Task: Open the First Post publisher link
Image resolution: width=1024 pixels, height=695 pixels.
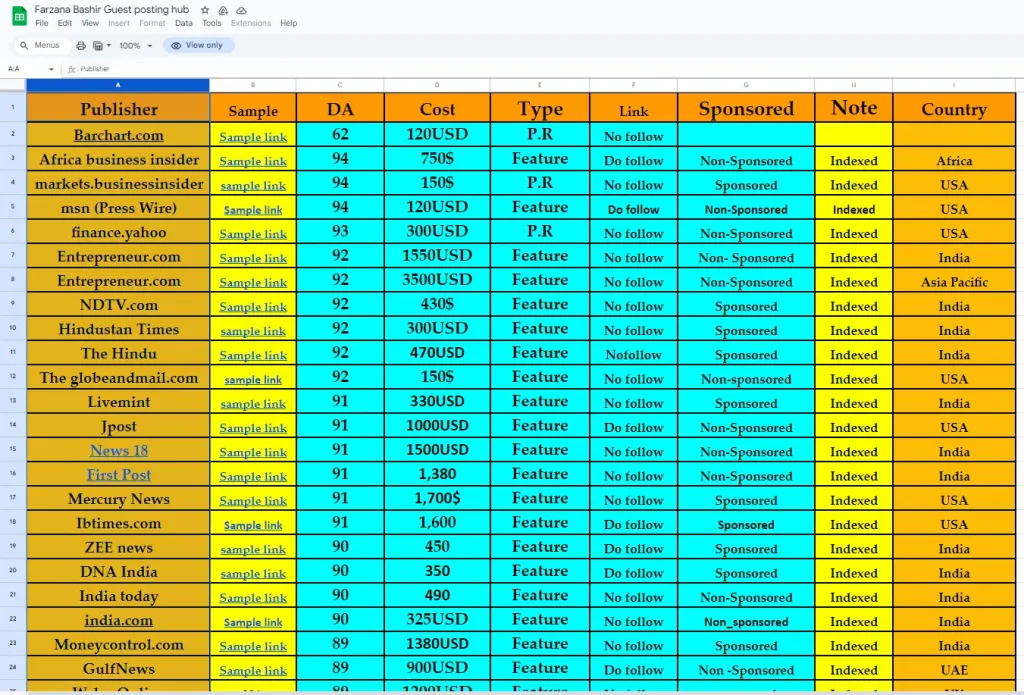Action: pos(119,475)
